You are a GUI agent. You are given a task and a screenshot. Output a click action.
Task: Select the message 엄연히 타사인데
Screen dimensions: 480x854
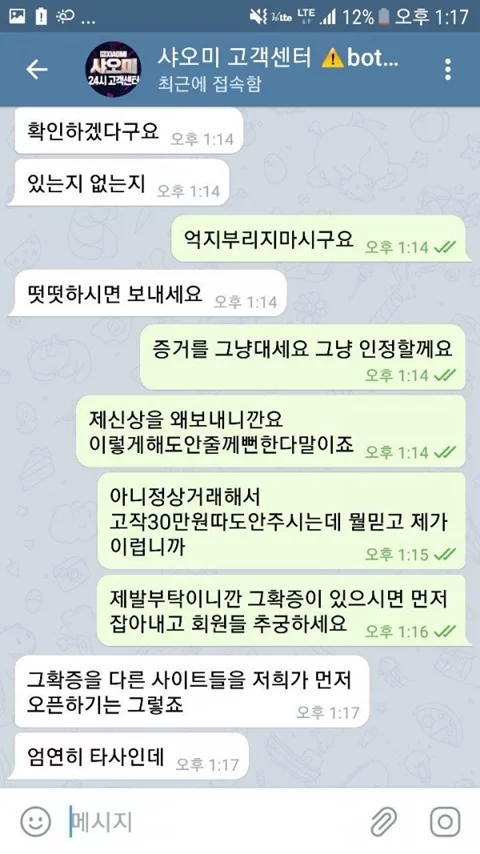(x=129, y=756)
